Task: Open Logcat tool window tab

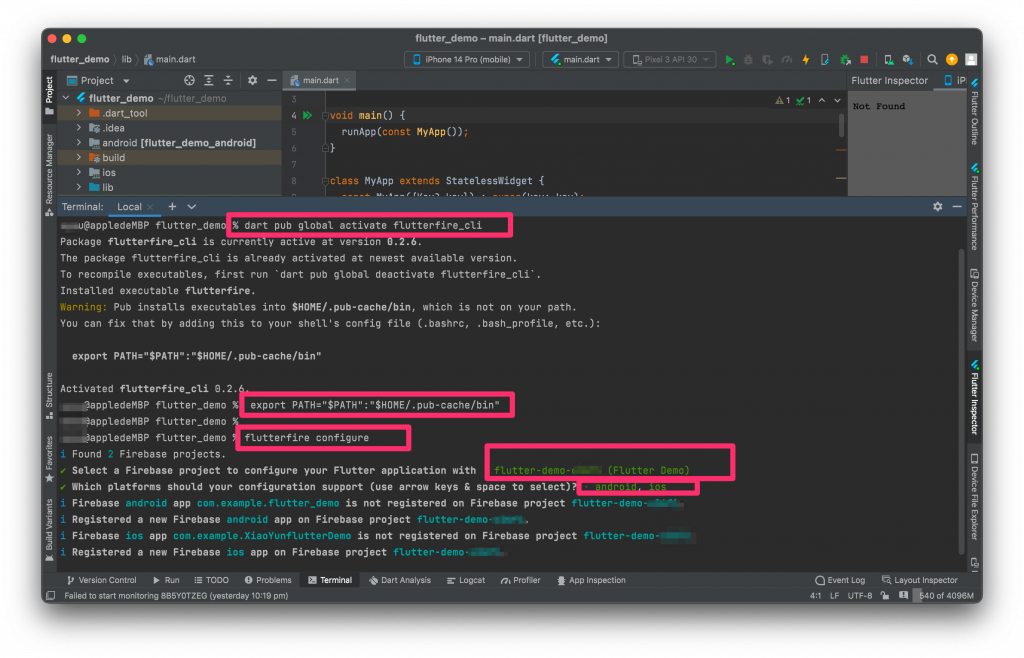Action: click(466, 580)
